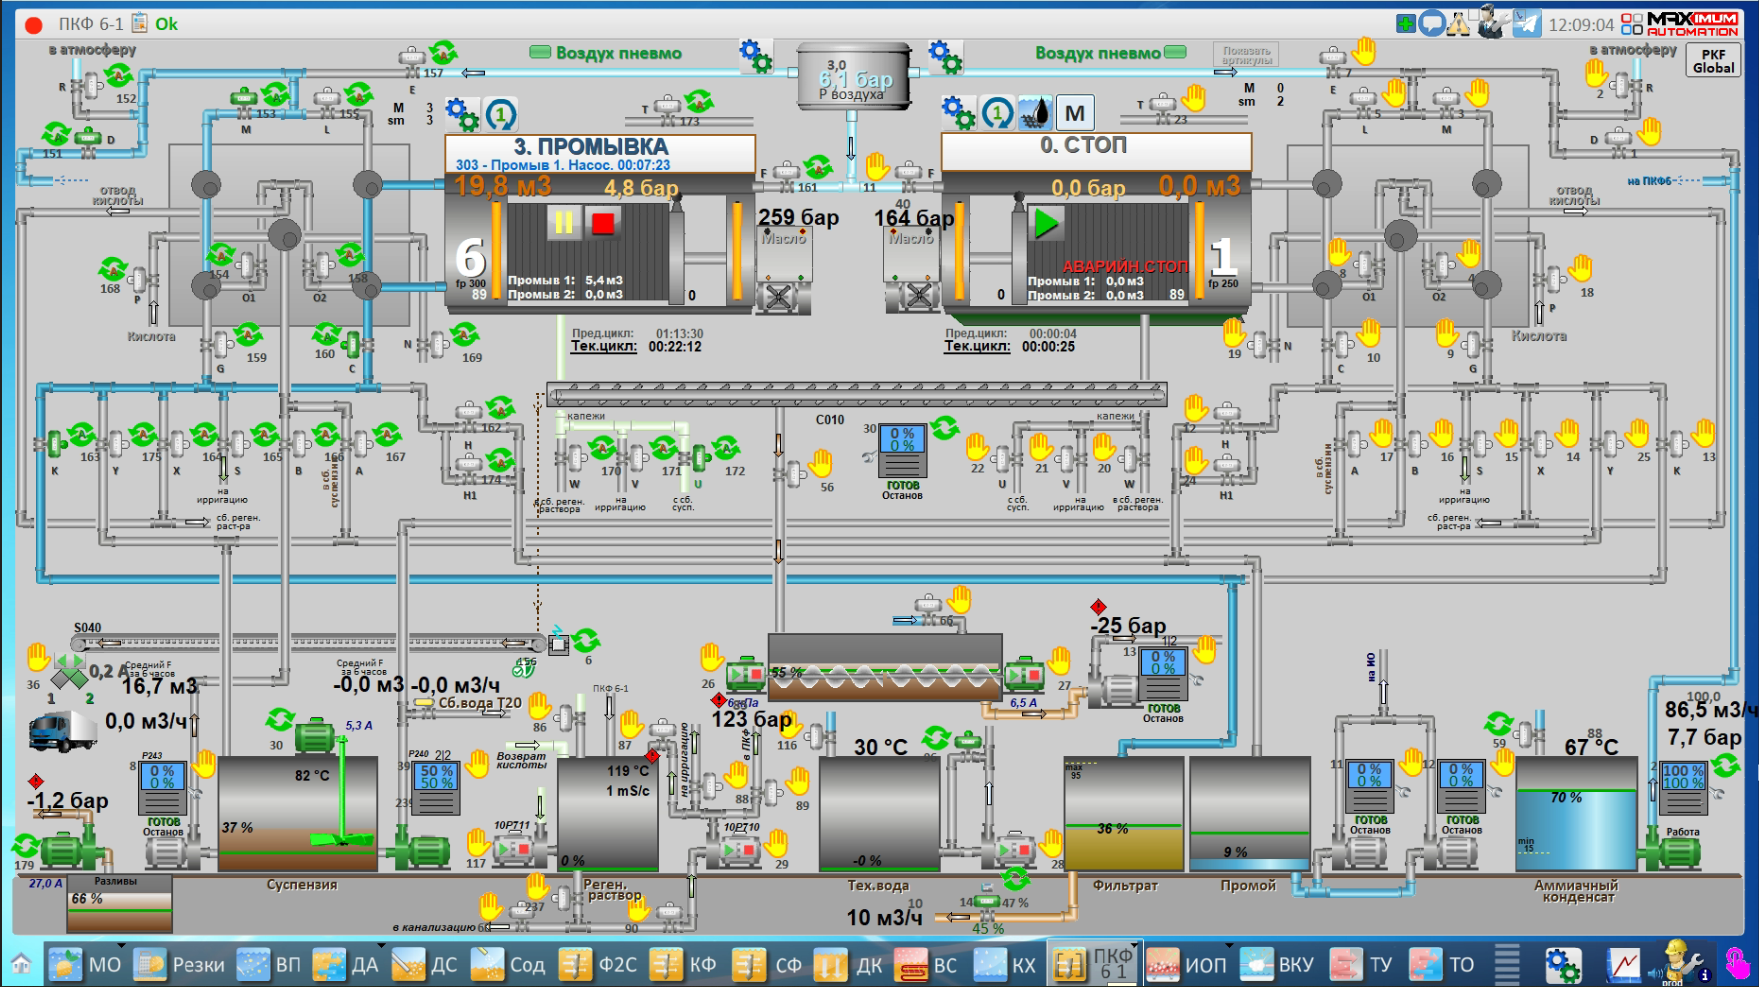Pause filter press 6 wash cycle

[564, 222]
